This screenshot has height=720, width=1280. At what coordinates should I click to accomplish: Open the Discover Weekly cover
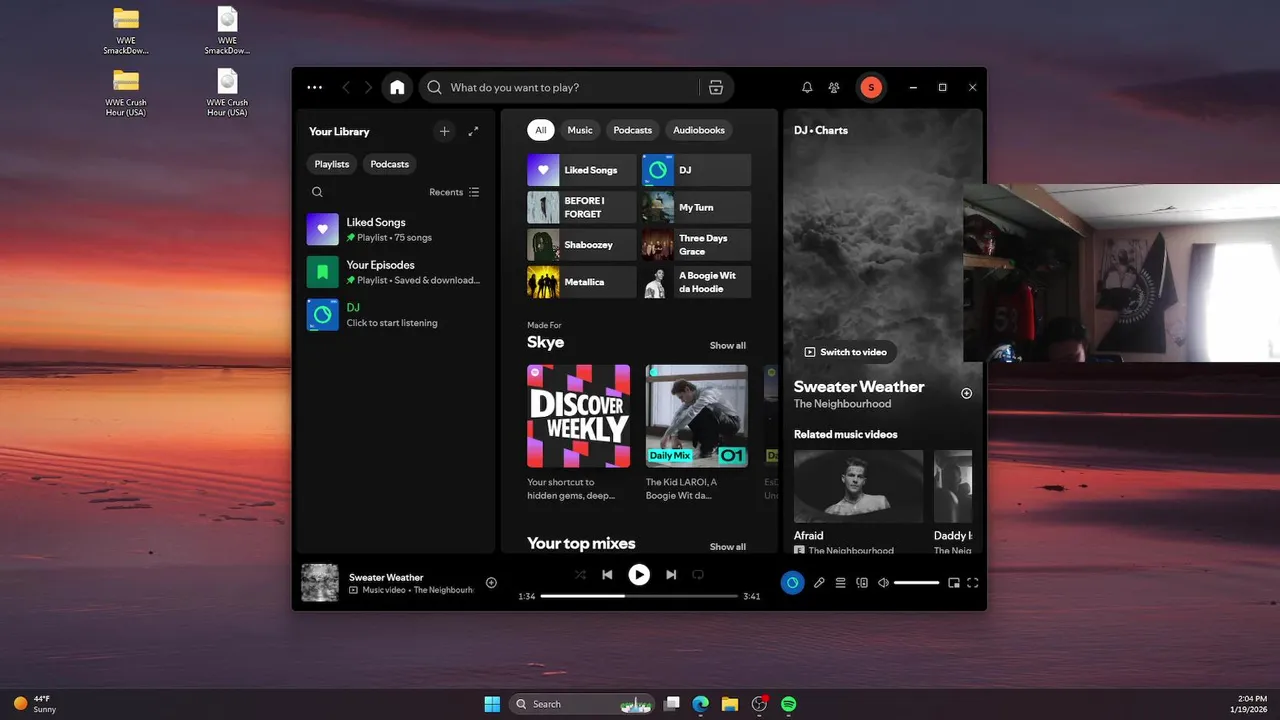click(579, 416)
